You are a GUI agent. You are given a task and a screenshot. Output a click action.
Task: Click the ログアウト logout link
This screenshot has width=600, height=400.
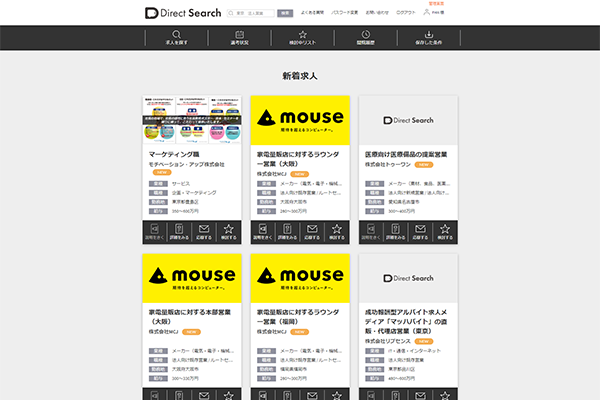click(406, 13)
